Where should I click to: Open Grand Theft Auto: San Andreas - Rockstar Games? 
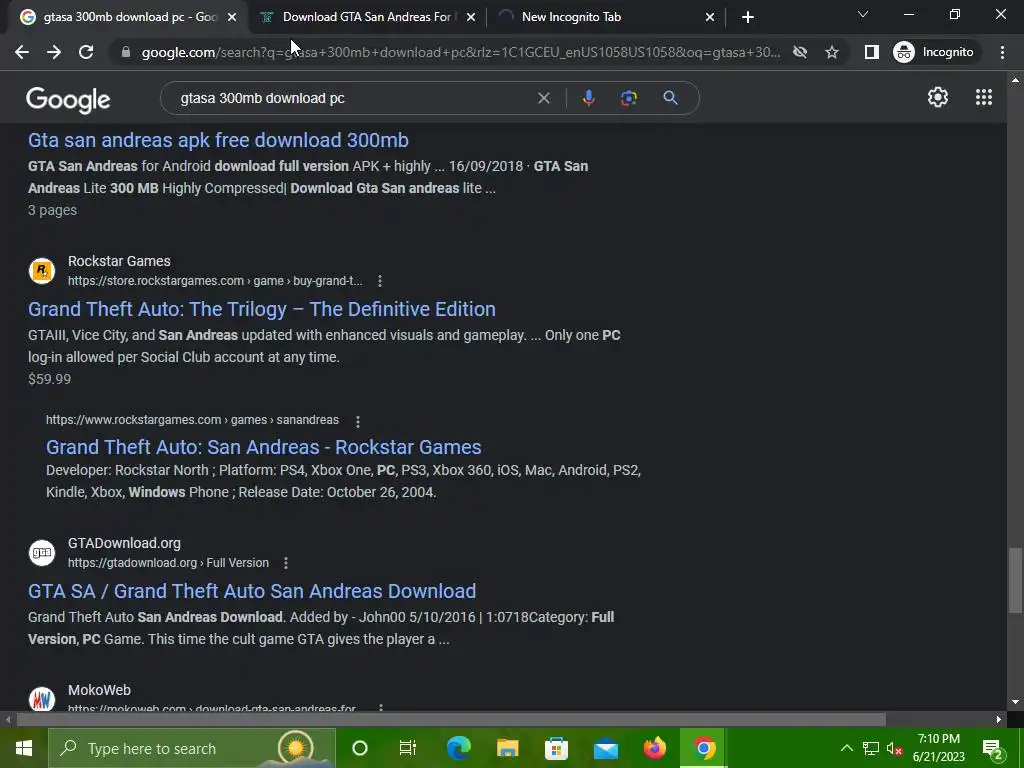(264, 447)
